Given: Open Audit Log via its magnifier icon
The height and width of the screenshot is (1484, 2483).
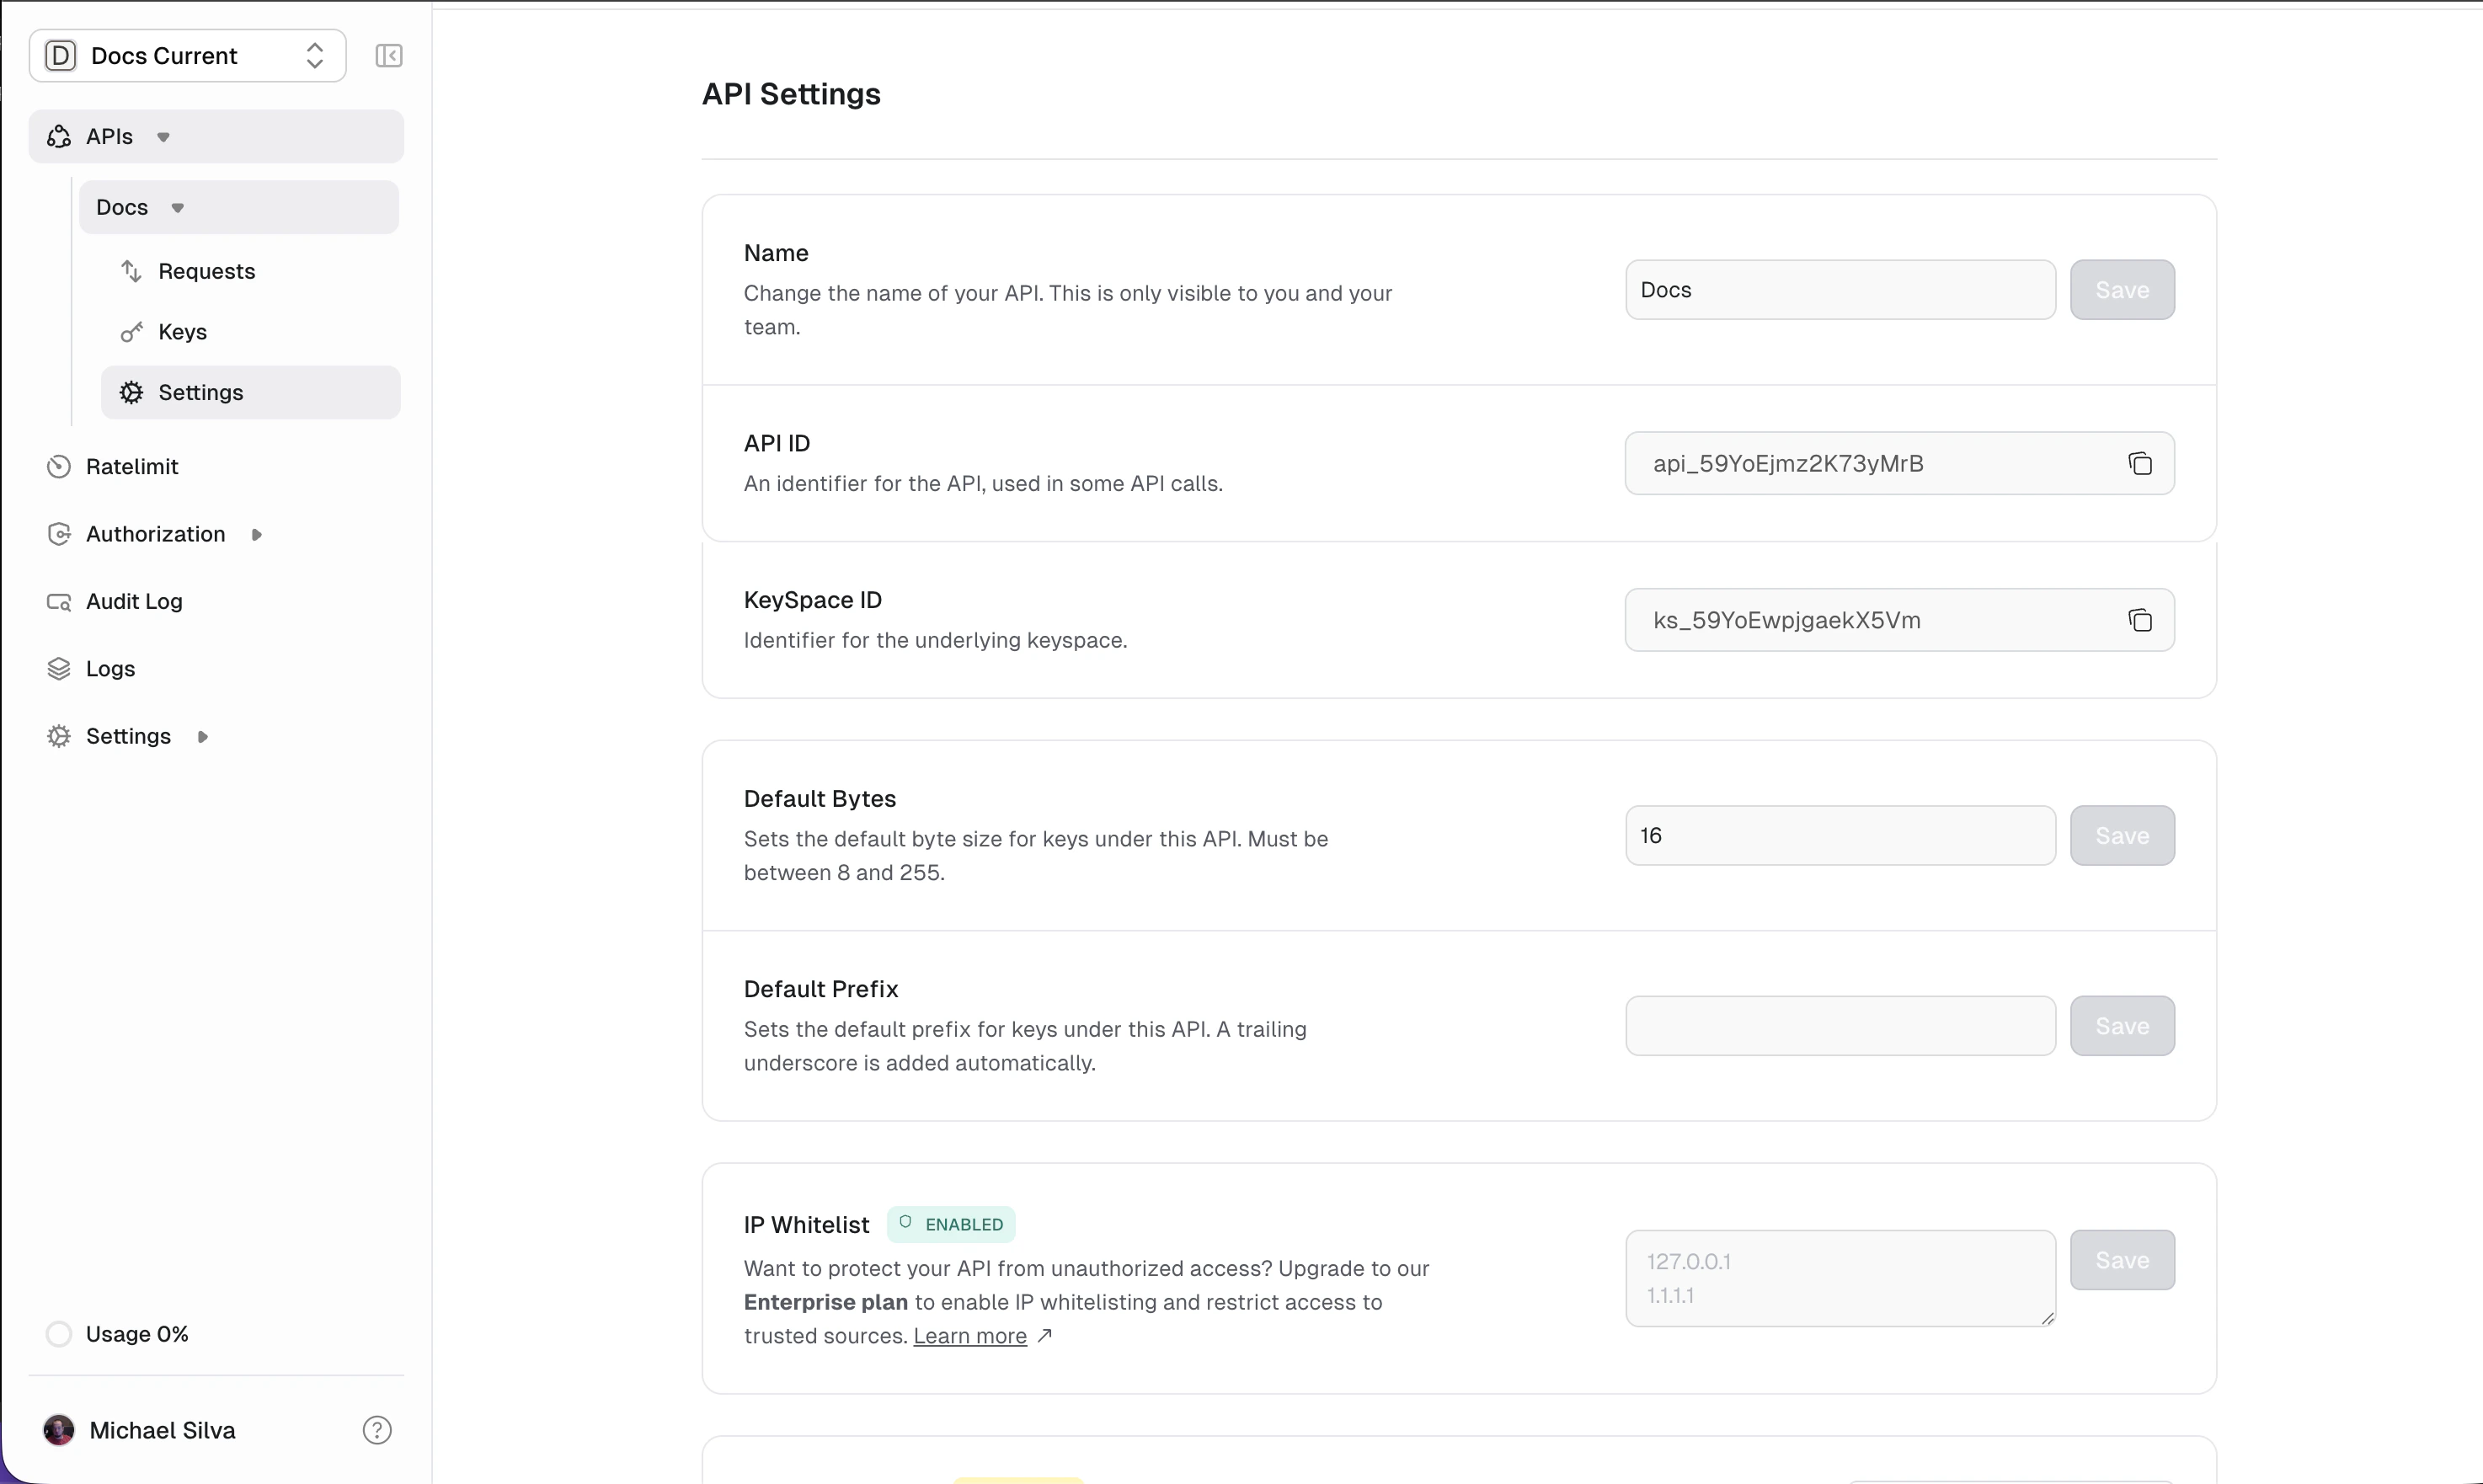Looking at the screenshot, I should 59,601.
